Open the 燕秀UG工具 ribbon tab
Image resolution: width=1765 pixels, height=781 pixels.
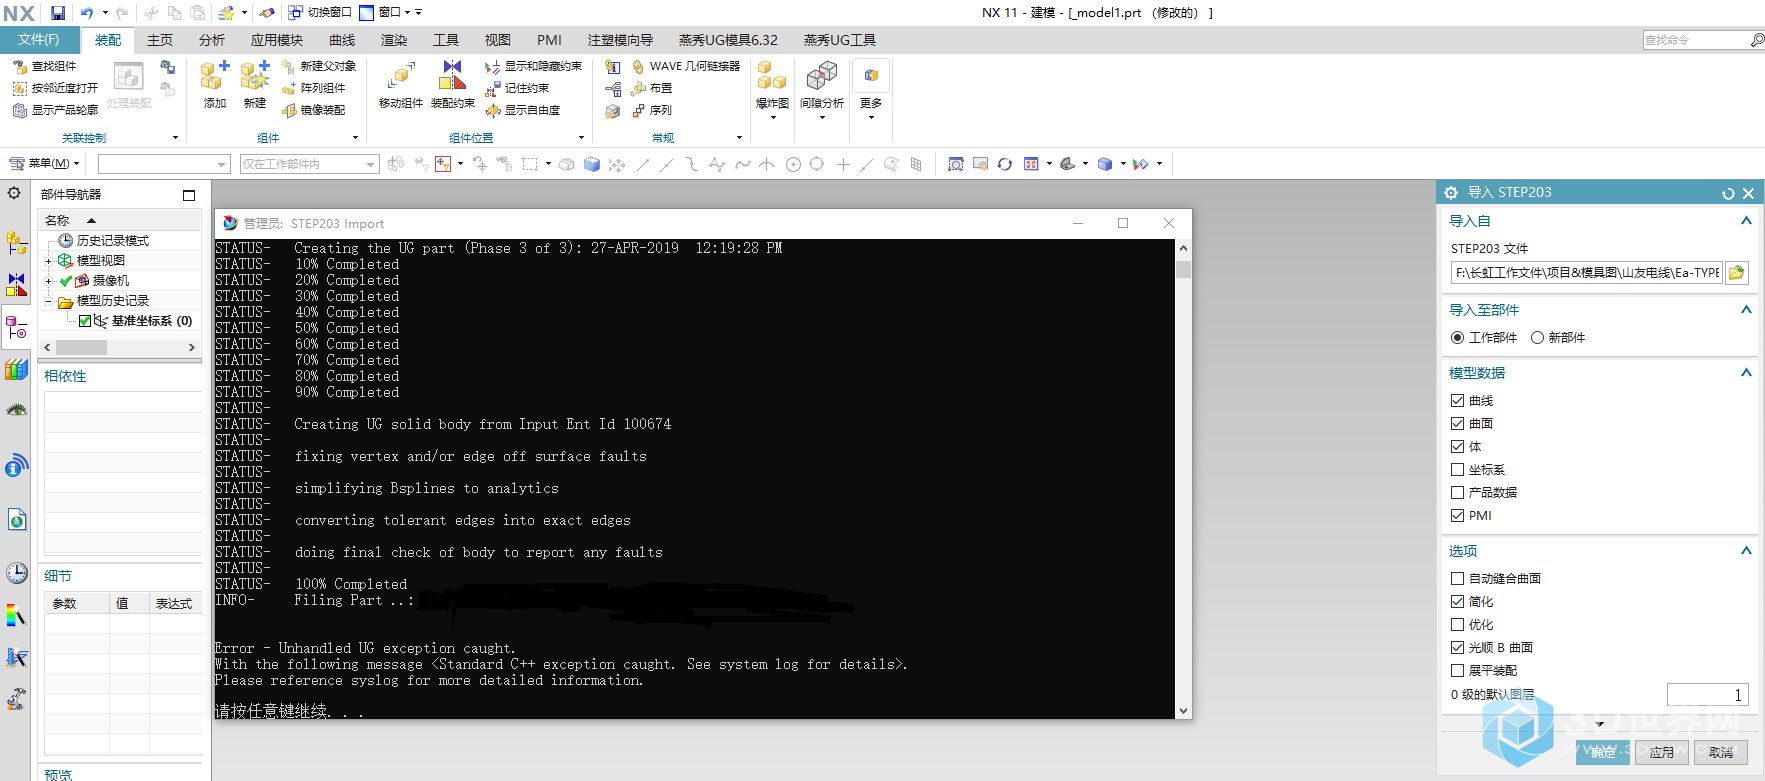point(839,40)
